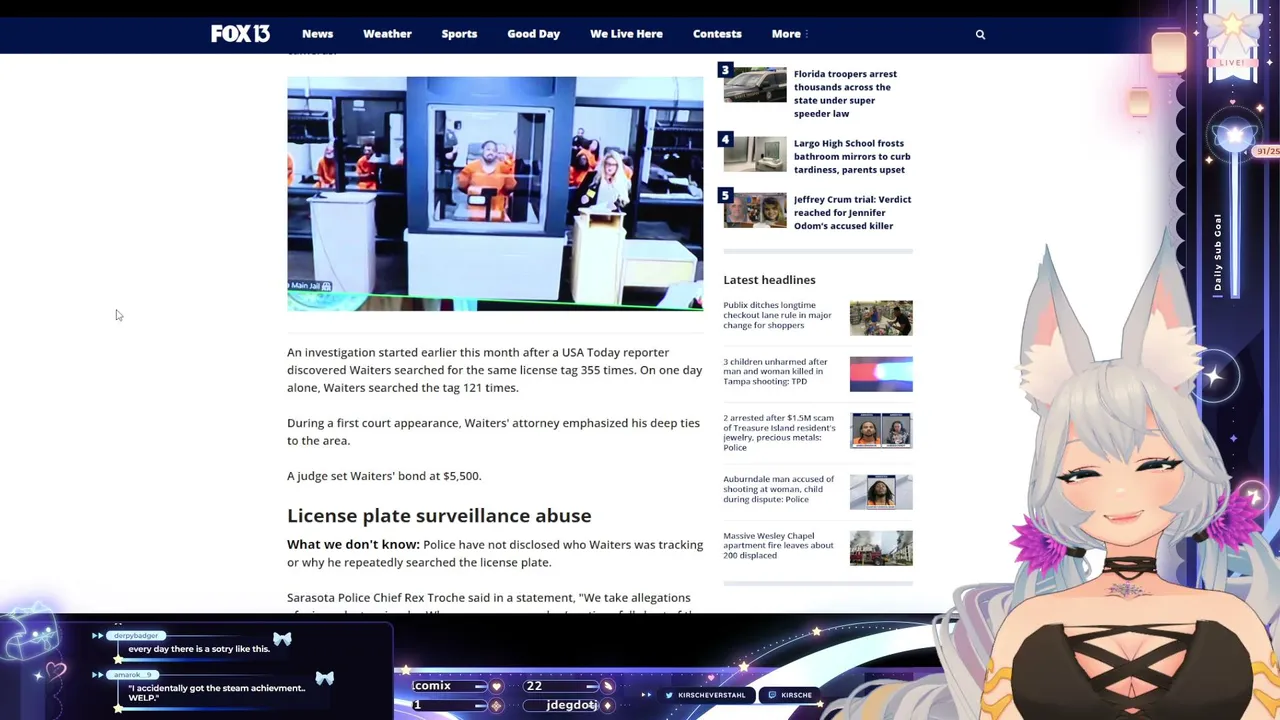Screen dimensions: 1280x720
Task: Open the News menu
Action: (317, 34)
